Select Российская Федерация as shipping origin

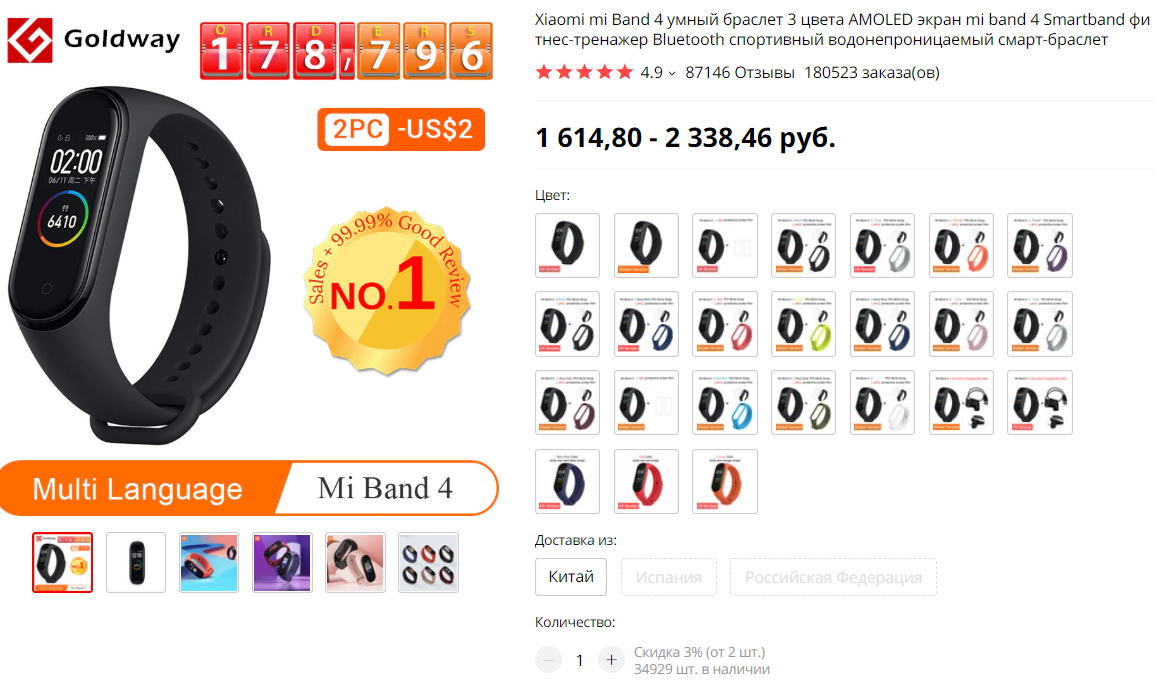(833, 577)
